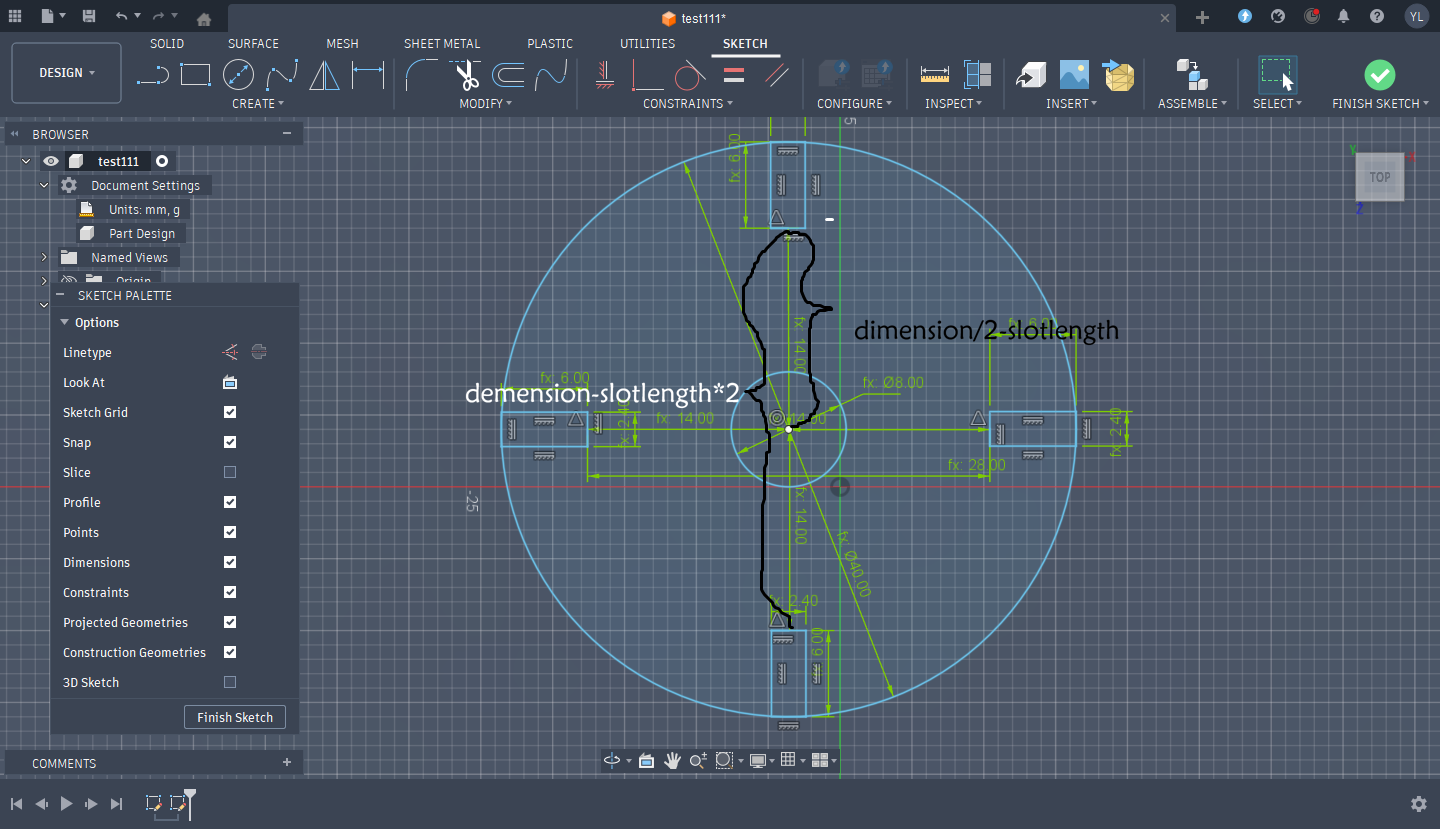Activate the Trim scissors tool

point(465,74)
